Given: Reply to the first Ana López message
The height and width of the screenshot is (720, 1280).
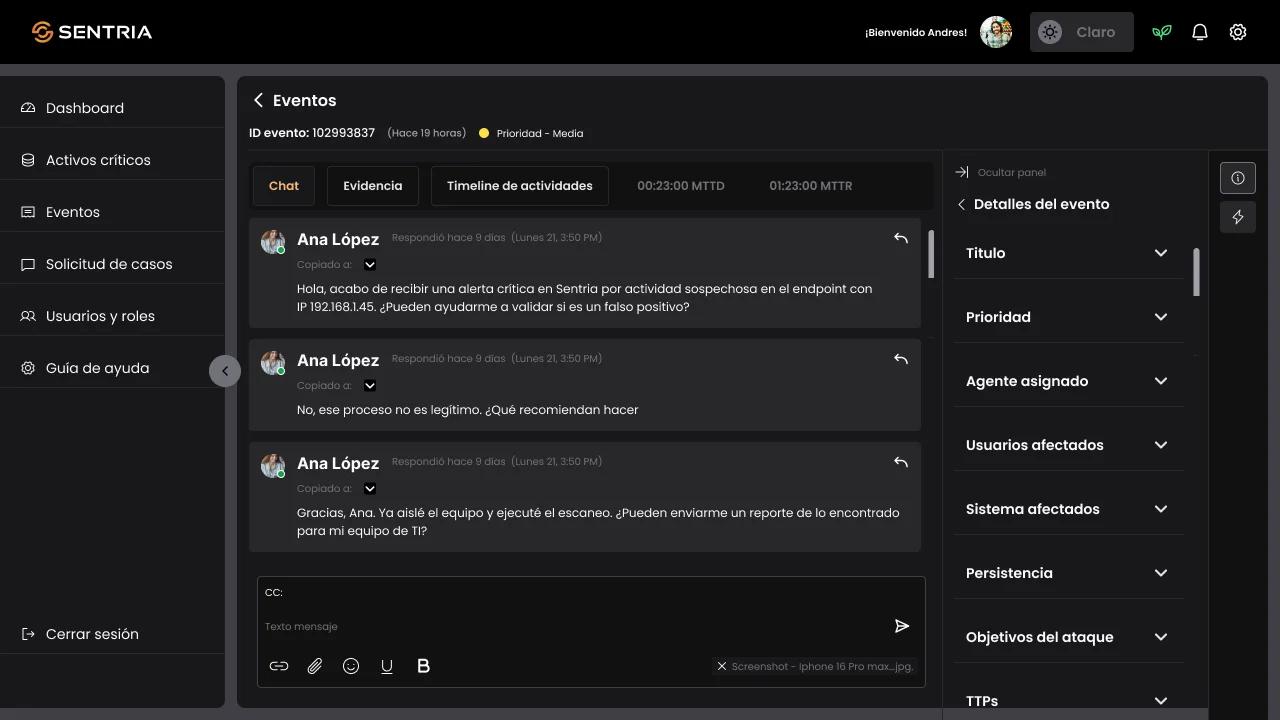Looking at the screenshot, I should (x=901, y=238).
